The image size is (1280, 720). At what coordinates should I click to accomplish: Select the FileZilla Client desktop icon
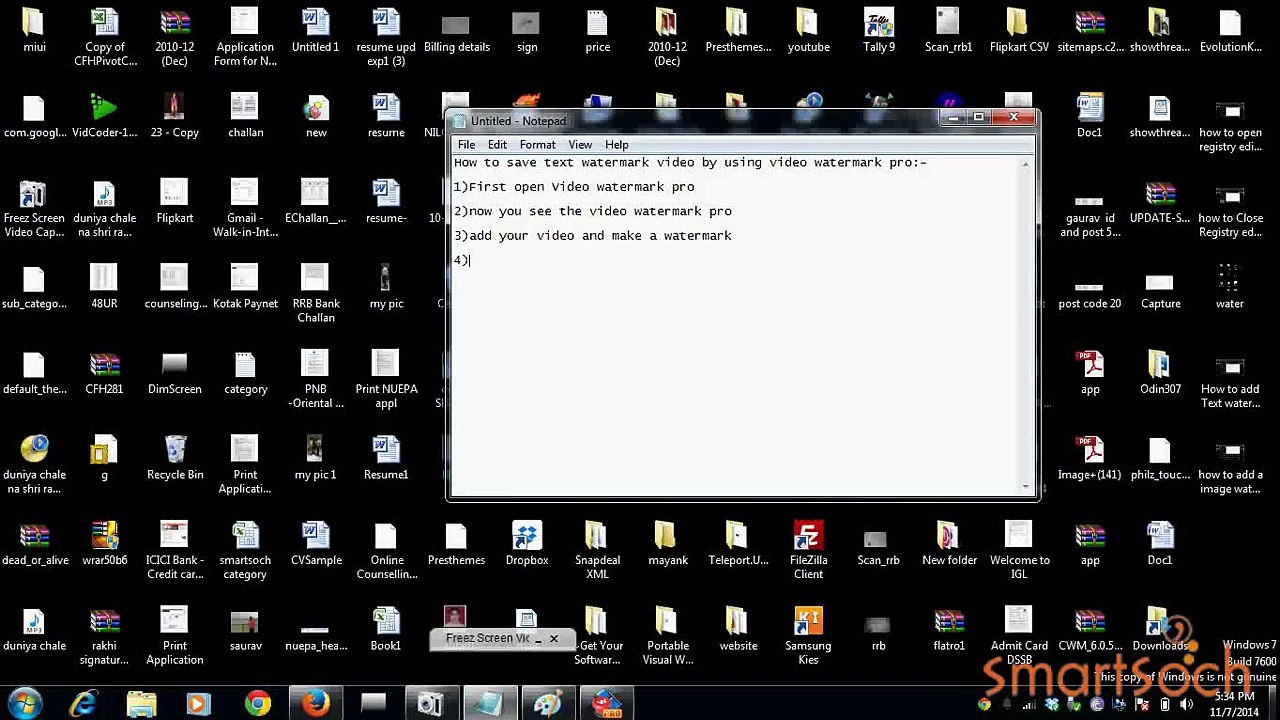808,550
